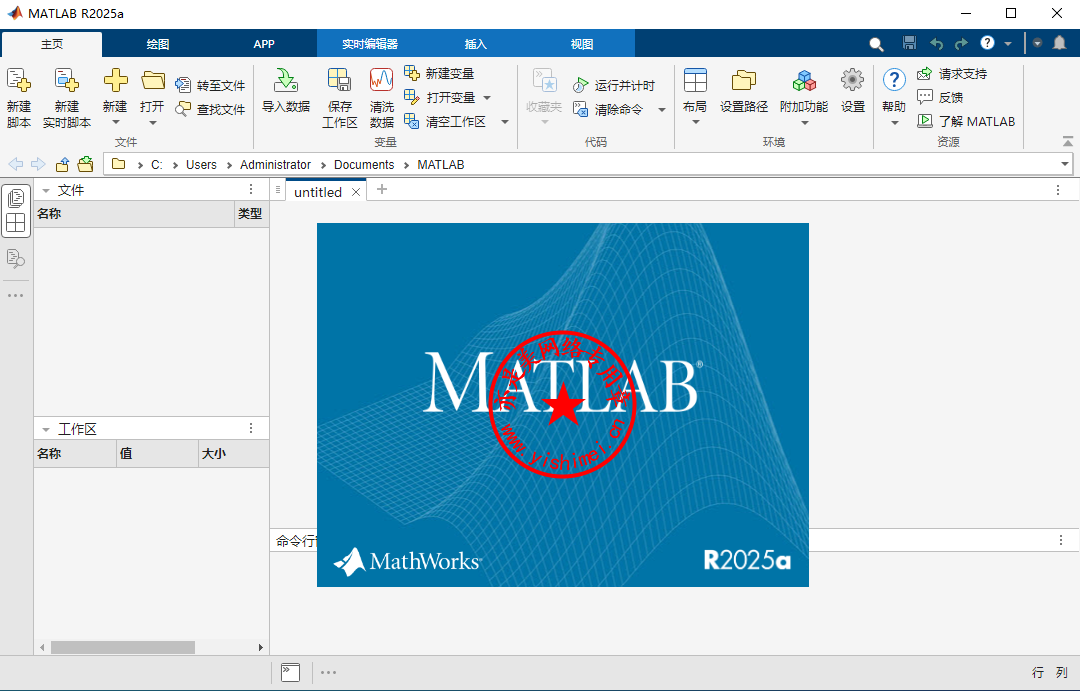Toggle the workspace panel sidebar icon
This screenshot has height=691, width=1080.
tap(15, 223)
